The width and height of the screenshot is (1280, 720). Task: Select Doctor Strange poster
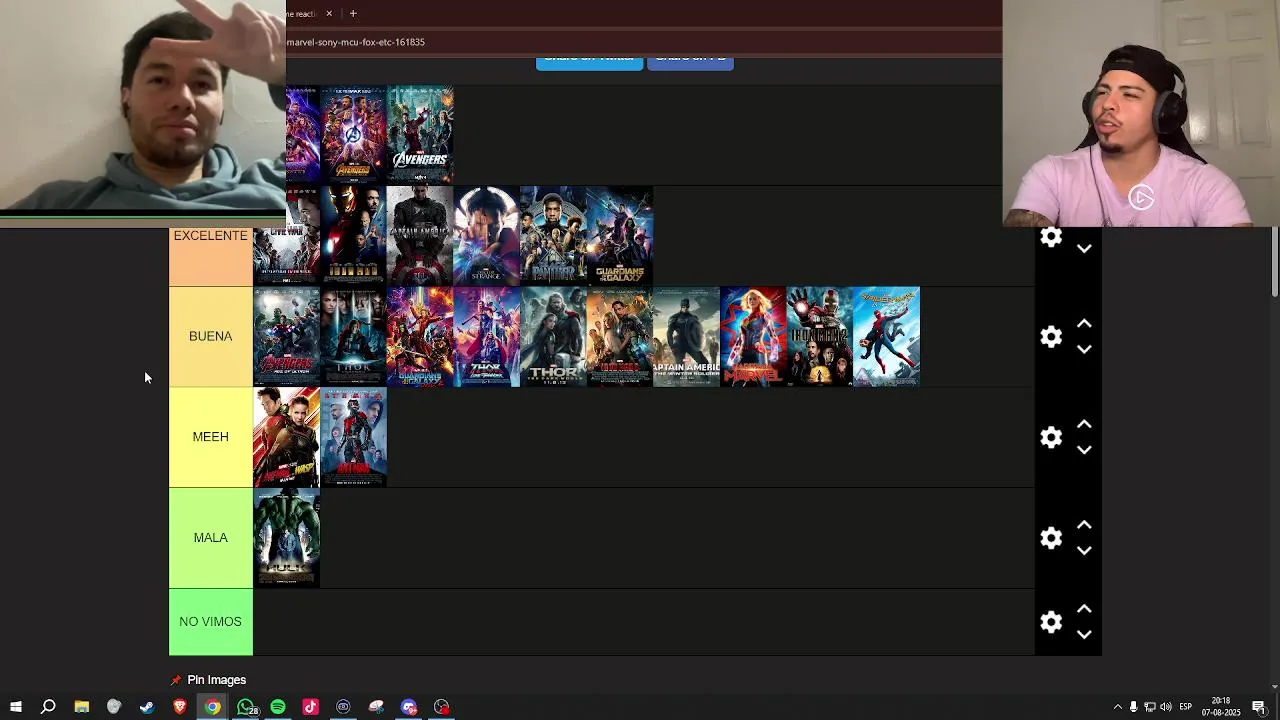pos(487,236)
